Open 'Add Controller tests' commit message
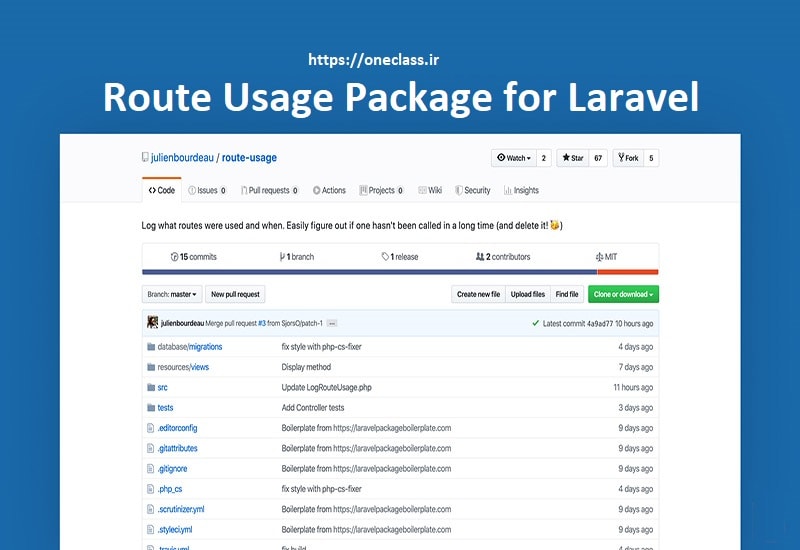The height and width of the screenshot is (550, 800). (x=313, y=408)
